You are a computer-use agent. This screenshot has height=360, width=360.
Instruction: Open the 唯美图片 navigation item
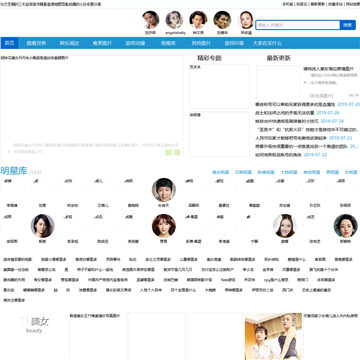(x=102, y=43)
